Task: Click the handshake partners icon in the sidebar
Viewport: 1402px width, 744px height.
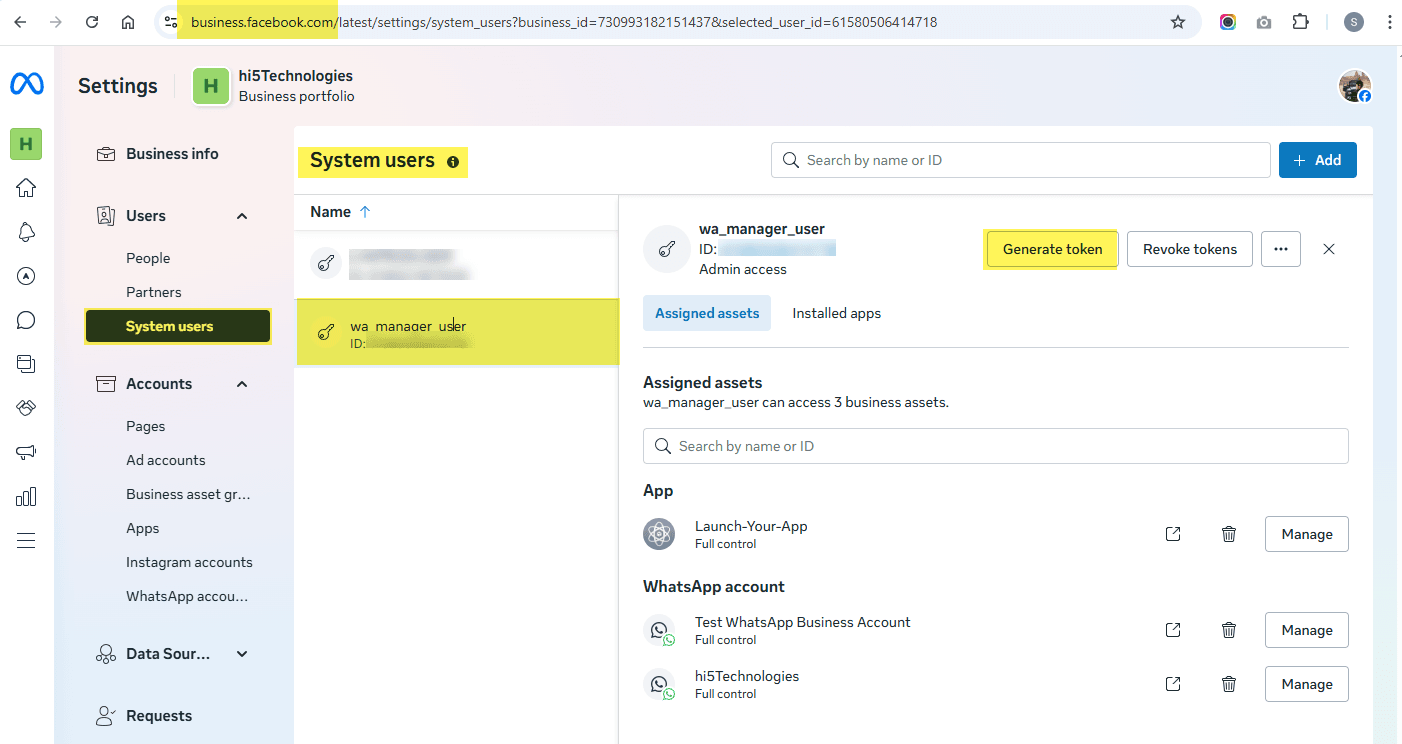Action: 25,407
